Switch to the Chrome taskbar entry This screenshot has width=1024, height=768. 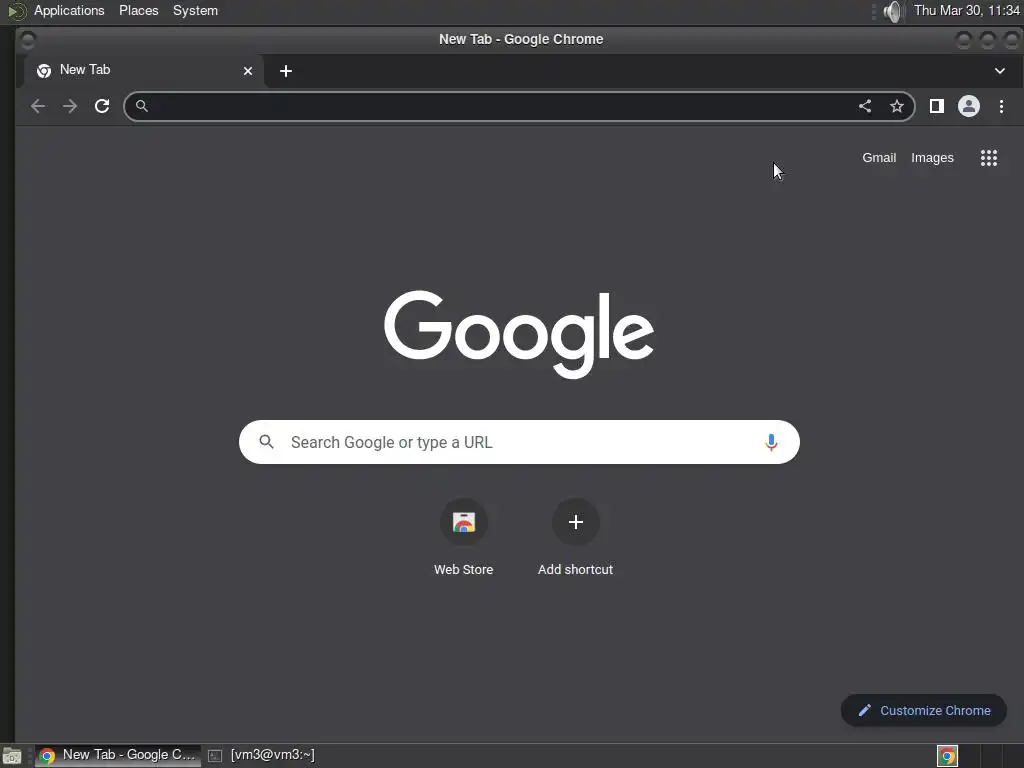pyautogui.click(x=118, y=755)
